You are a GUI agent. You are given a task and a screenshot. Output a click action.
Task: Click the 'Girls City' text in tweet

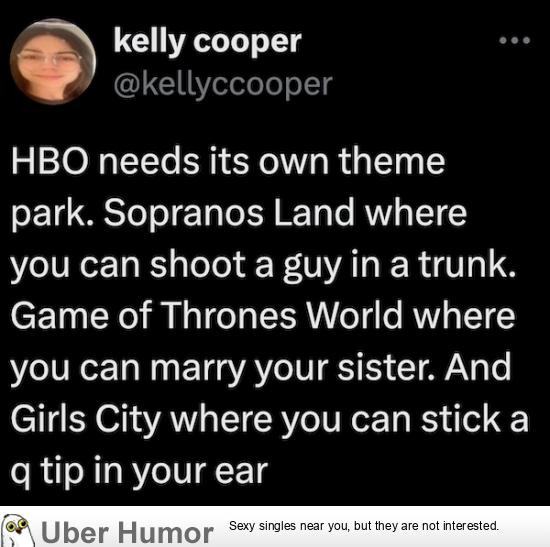pos(86,420)
